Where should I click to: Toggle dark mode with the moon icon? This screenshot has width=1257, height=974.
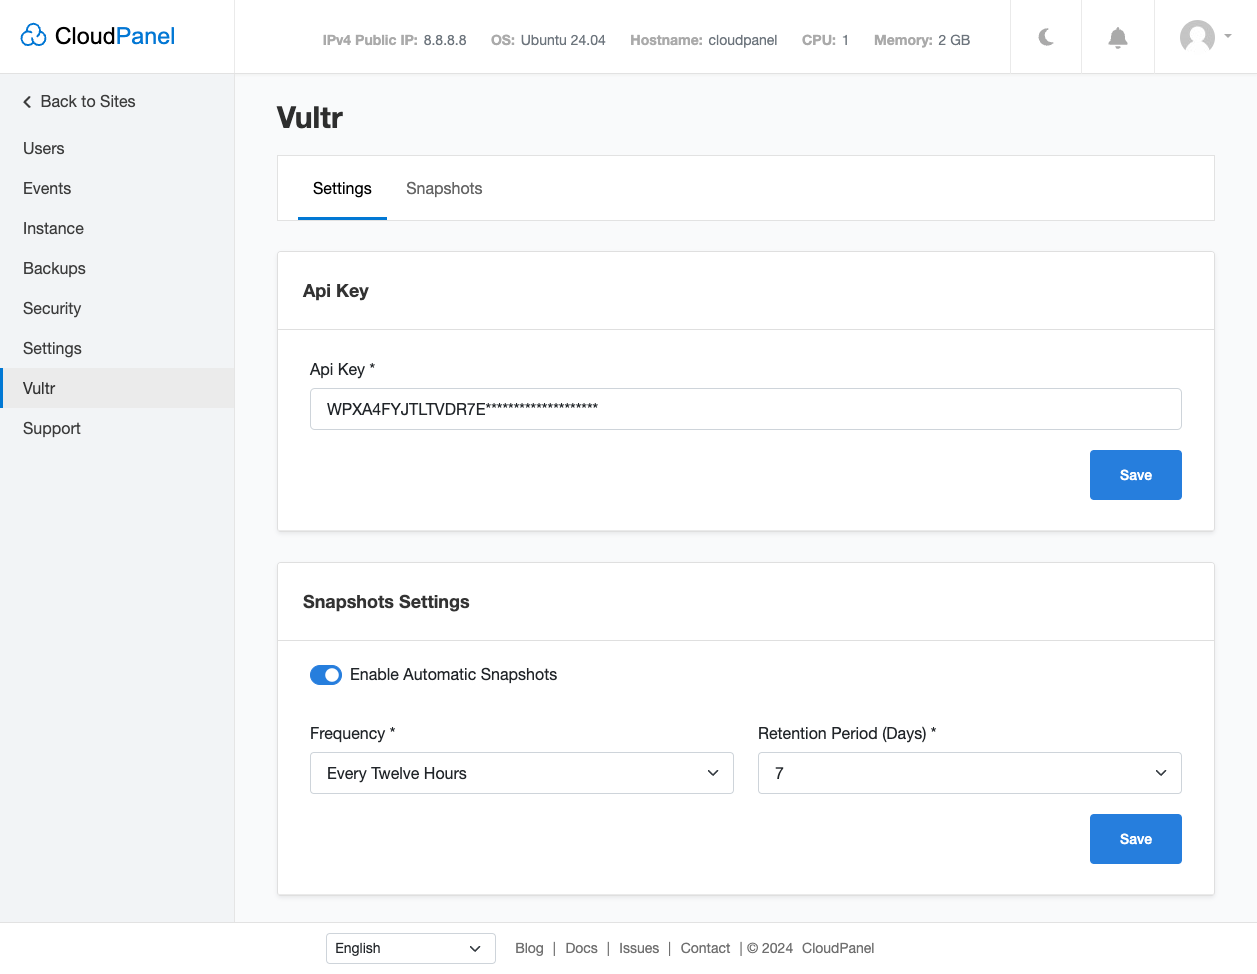[1045, 37]
